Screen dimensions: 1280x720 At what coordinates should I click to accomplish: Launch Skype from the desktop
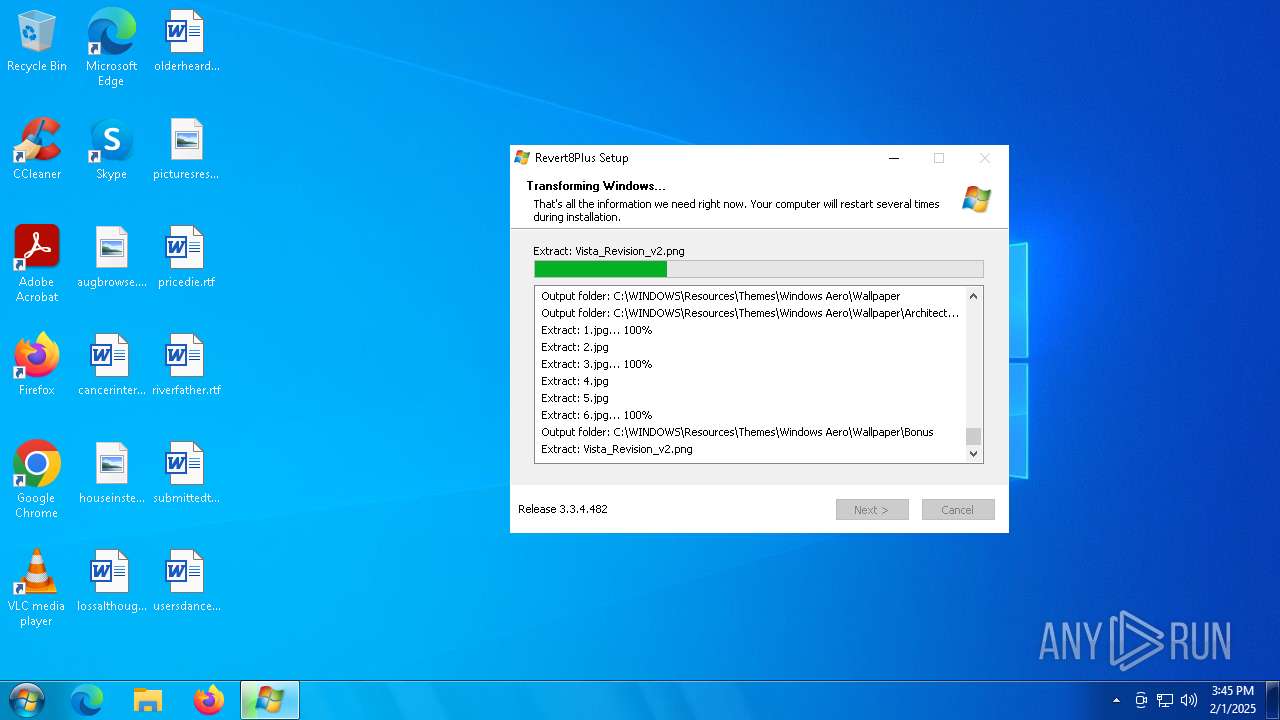click(x=111, y=149)
